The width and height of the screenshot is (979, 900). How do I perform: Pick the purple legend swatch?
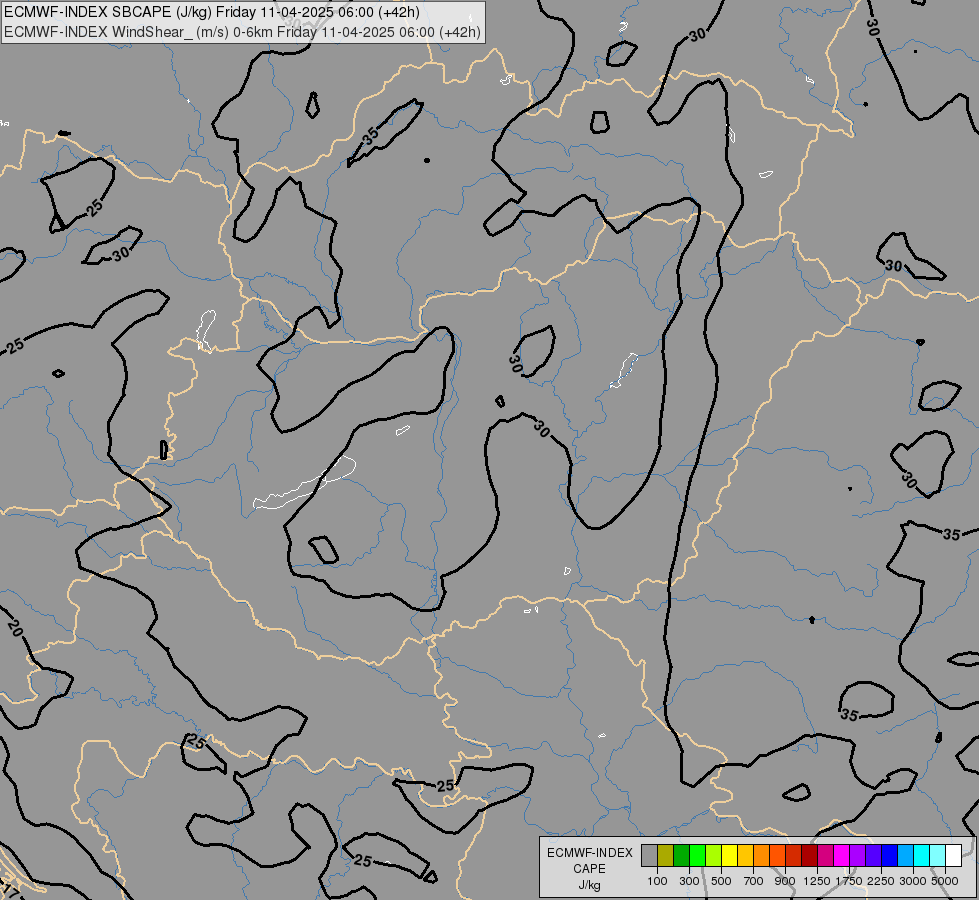coord(858,856)
